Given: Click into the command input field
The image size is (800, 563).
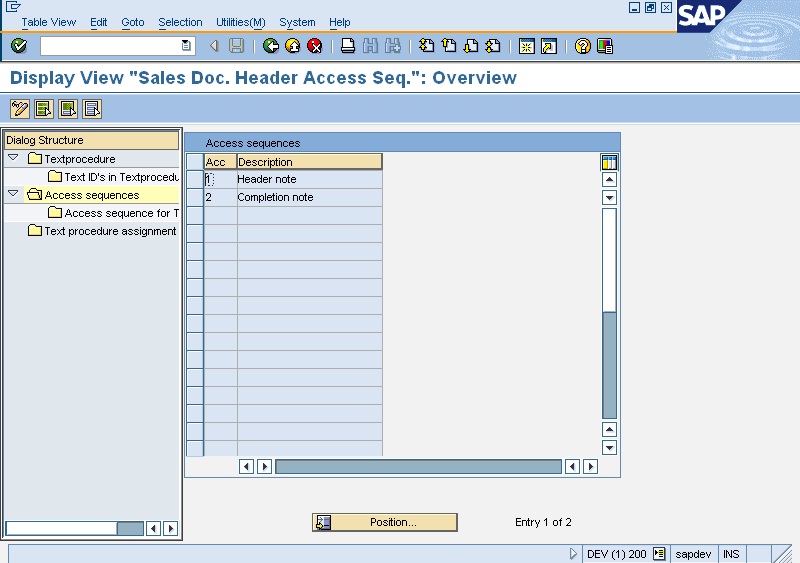Looking at the screenshot, I should tap(111, 46).
